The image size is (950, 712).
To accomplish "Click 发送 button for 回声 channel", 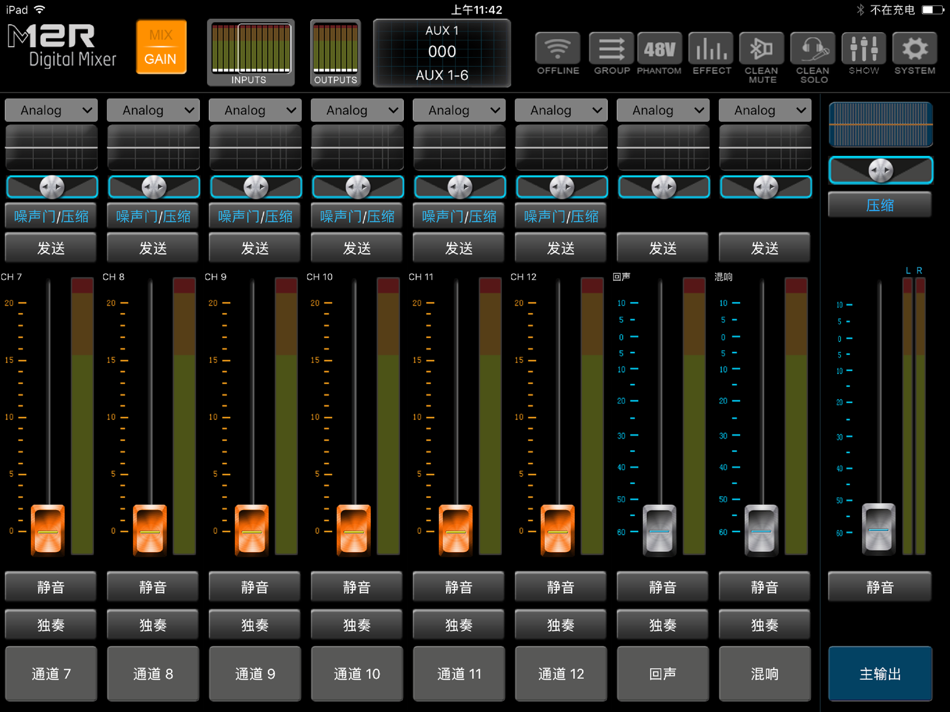I will coord(663,248).
